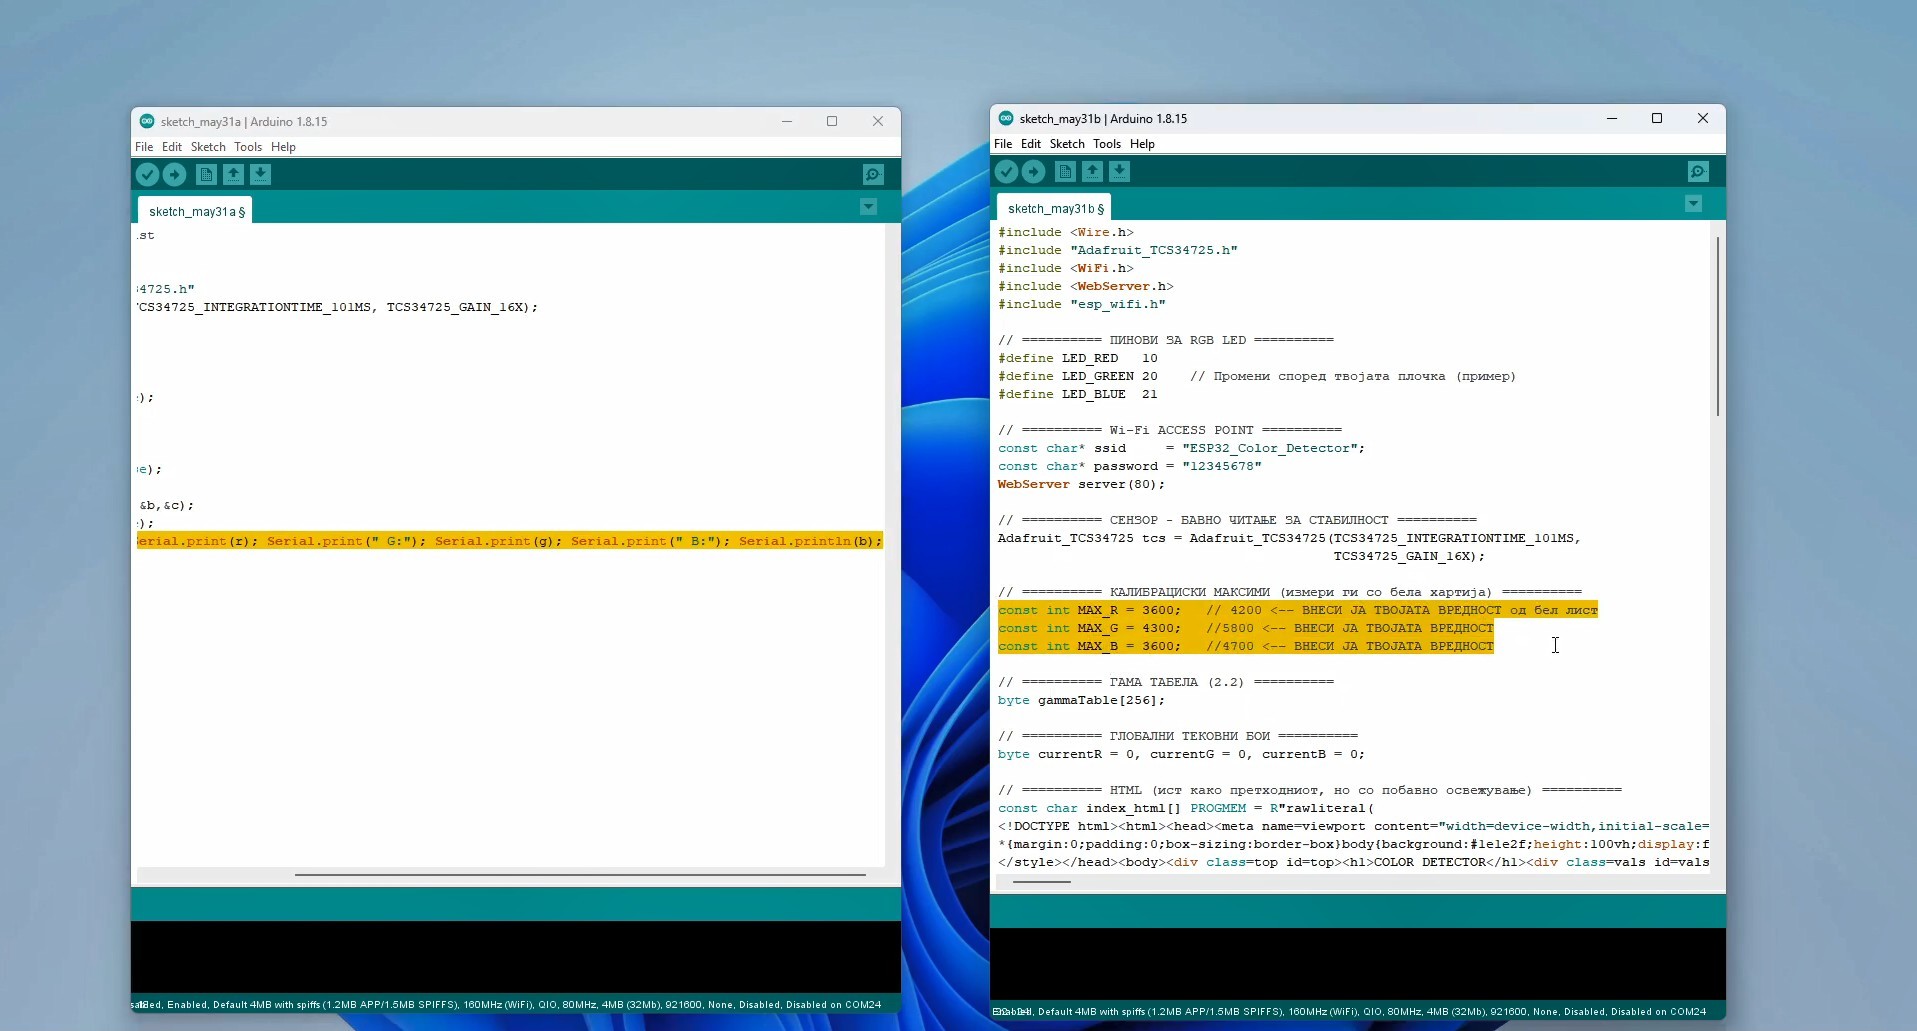Click the #include <WebServer.h> line
Viewport: 1917px width, 1031px height.
(x=1085, y=286)
